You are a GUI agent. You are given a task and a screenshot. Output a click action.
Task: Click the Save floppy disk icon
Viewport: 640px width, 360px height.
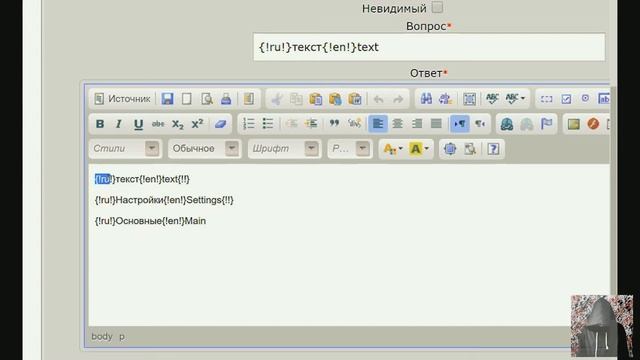[x=167, y=99]
